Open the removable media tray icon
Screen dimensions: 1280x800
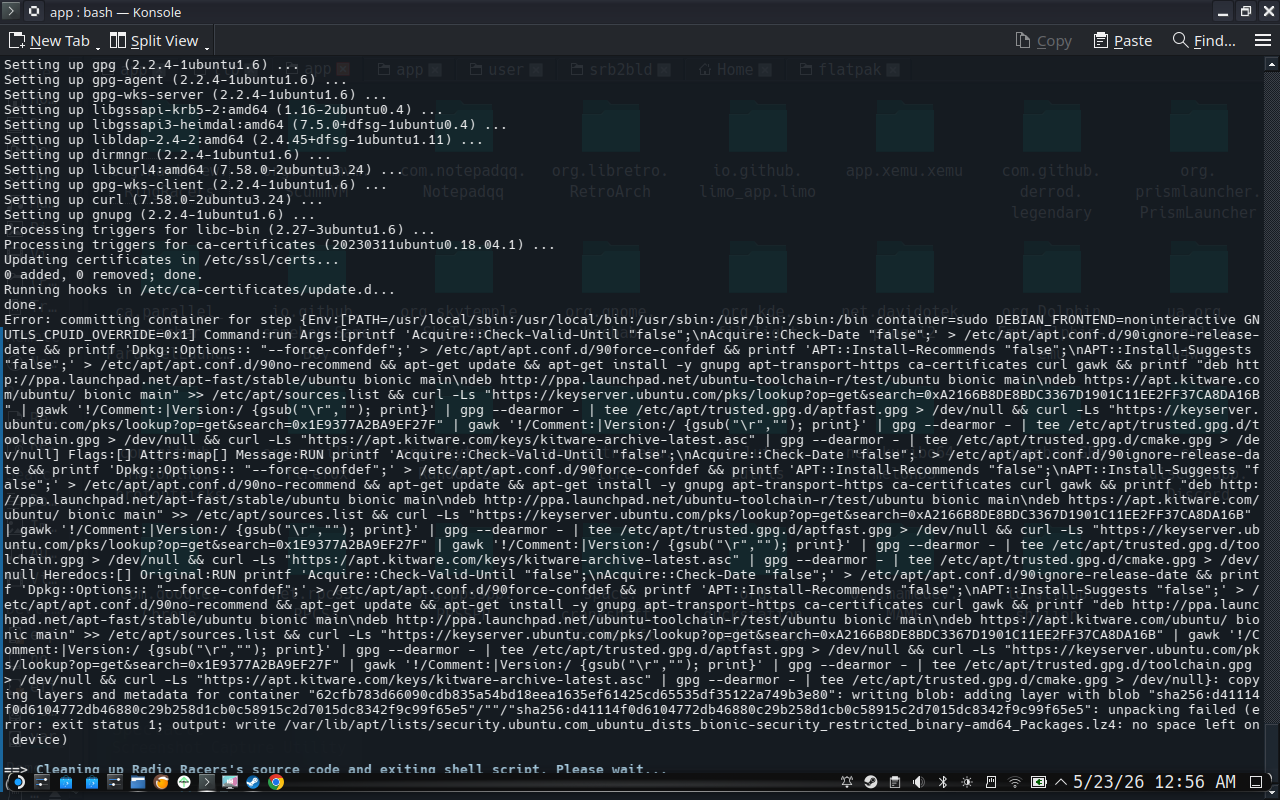[x=990, y=782]
